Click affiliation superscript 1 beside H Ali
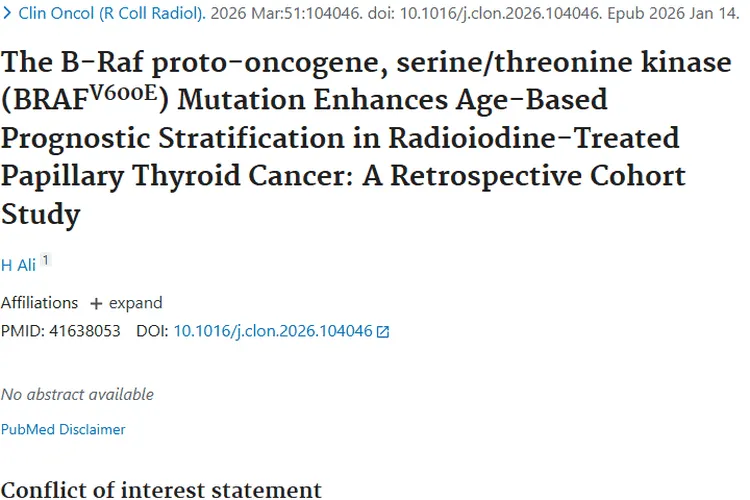The height and width of the screenshot is (500, 750). [x=45, y=261]
